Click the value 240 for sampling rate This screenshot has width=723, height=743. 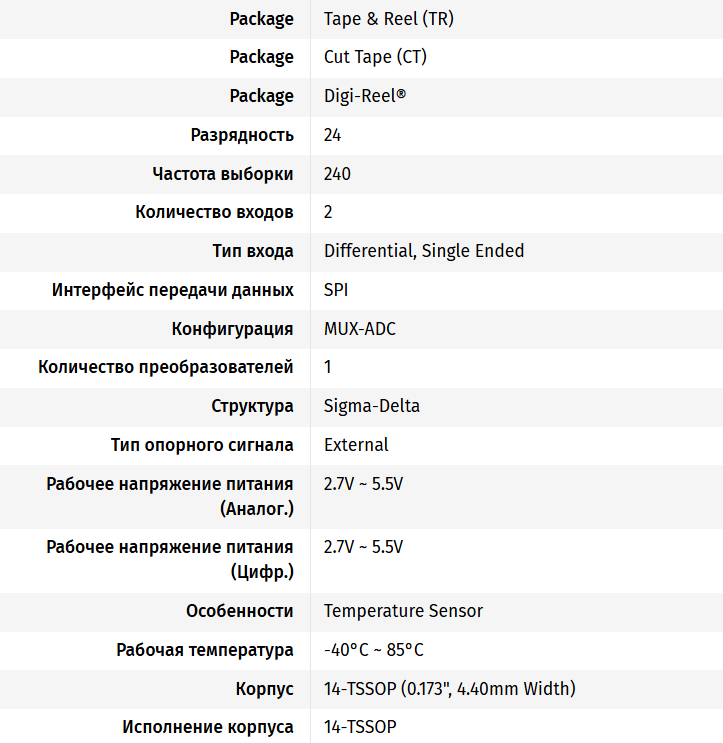[x=337, y=174]
